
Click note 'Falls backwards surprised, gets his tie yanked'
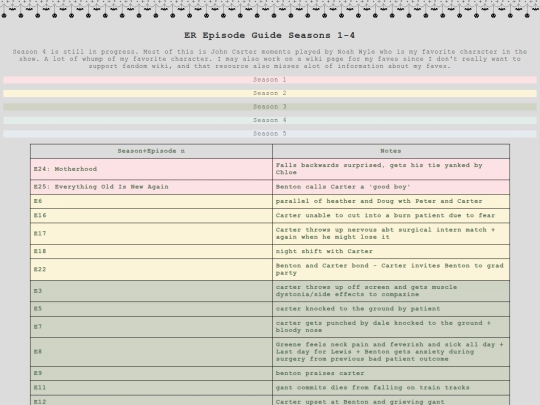click(x=391, y=169)
